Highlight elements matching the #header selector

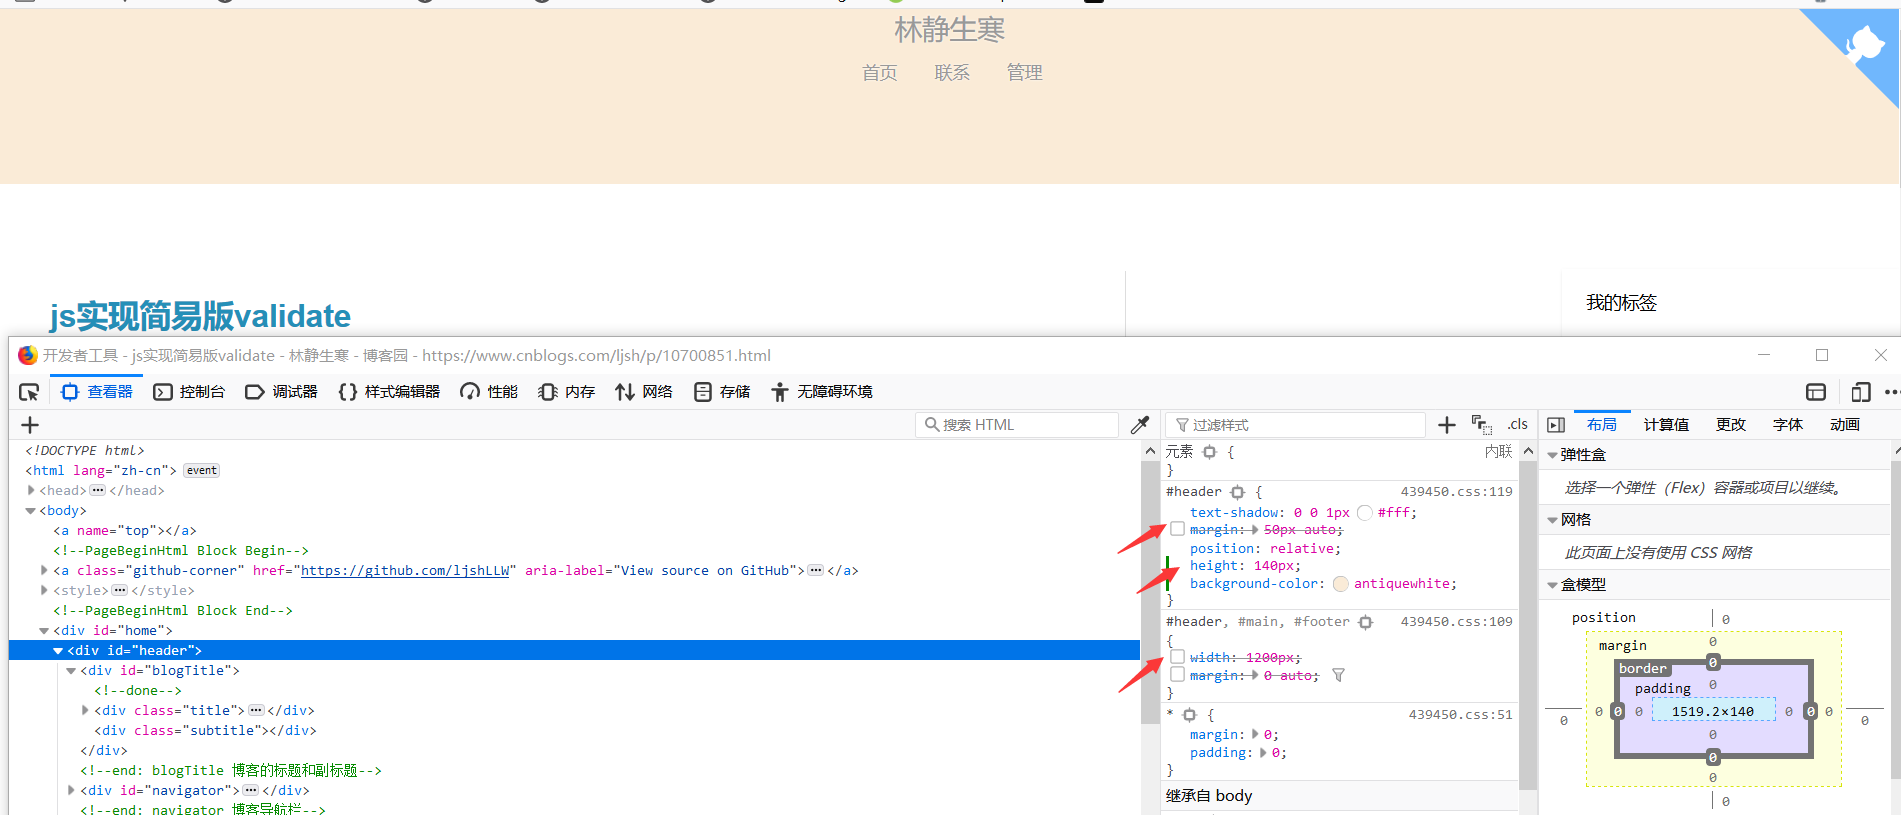coord(1237,492)
